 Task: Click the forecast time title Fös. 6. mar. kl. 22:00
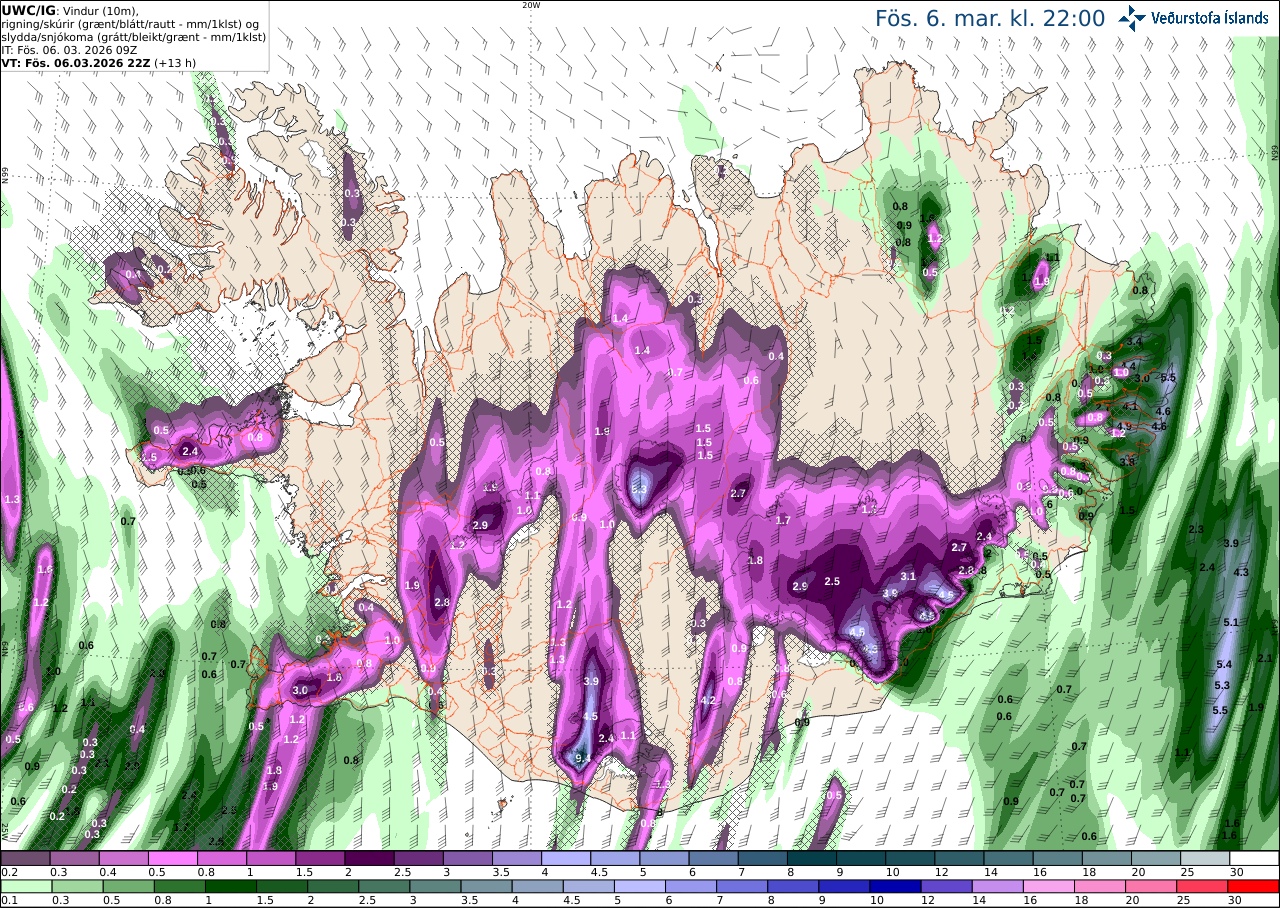point(990,19)
